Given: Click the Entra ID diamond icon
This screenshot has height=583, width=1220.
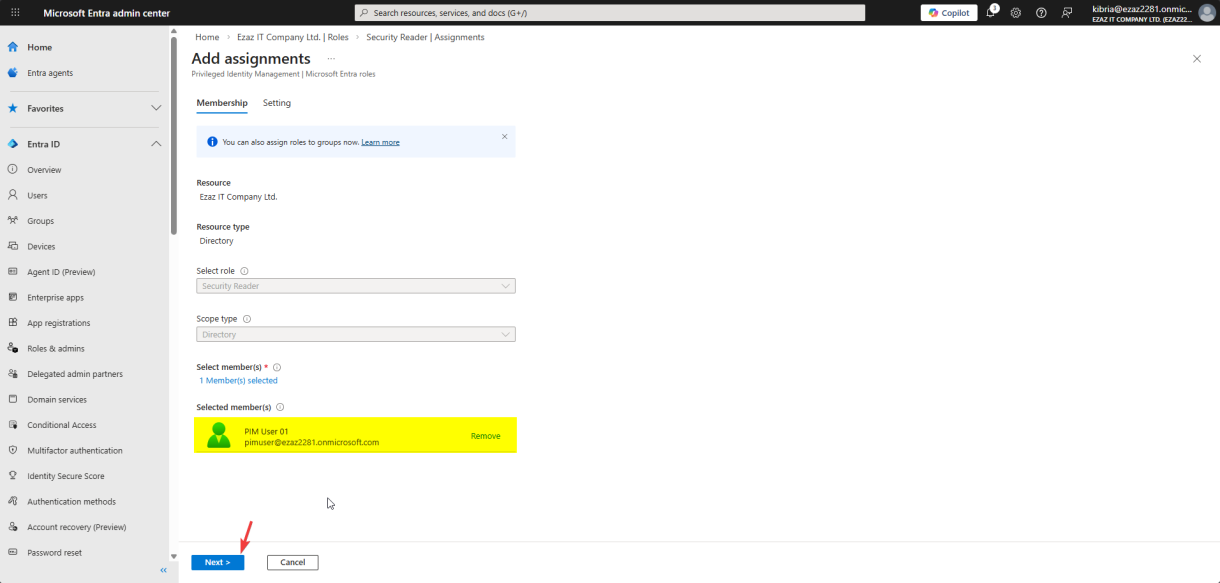Looking at the screenshot, I should (x=13, y=144).
